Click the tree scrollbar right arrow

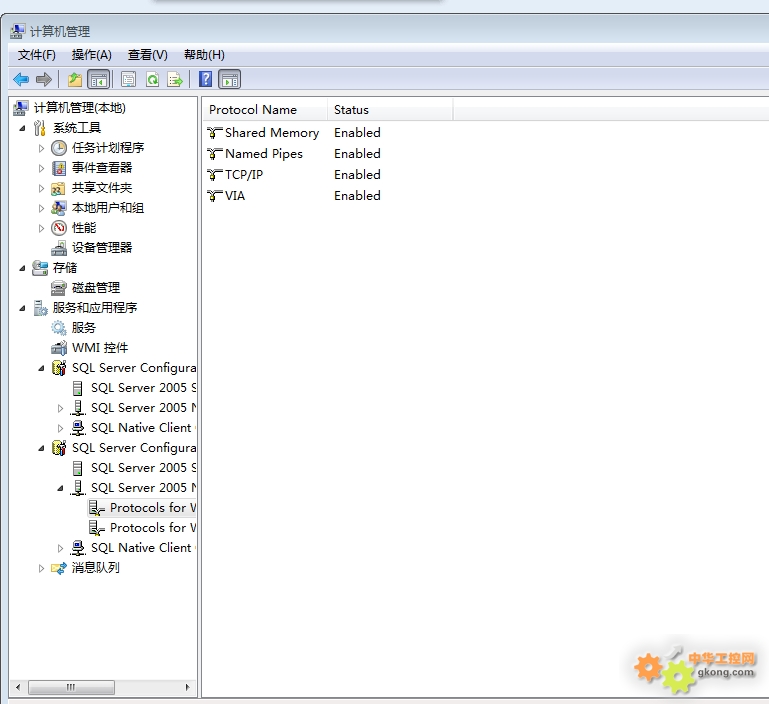pos(187,687)
